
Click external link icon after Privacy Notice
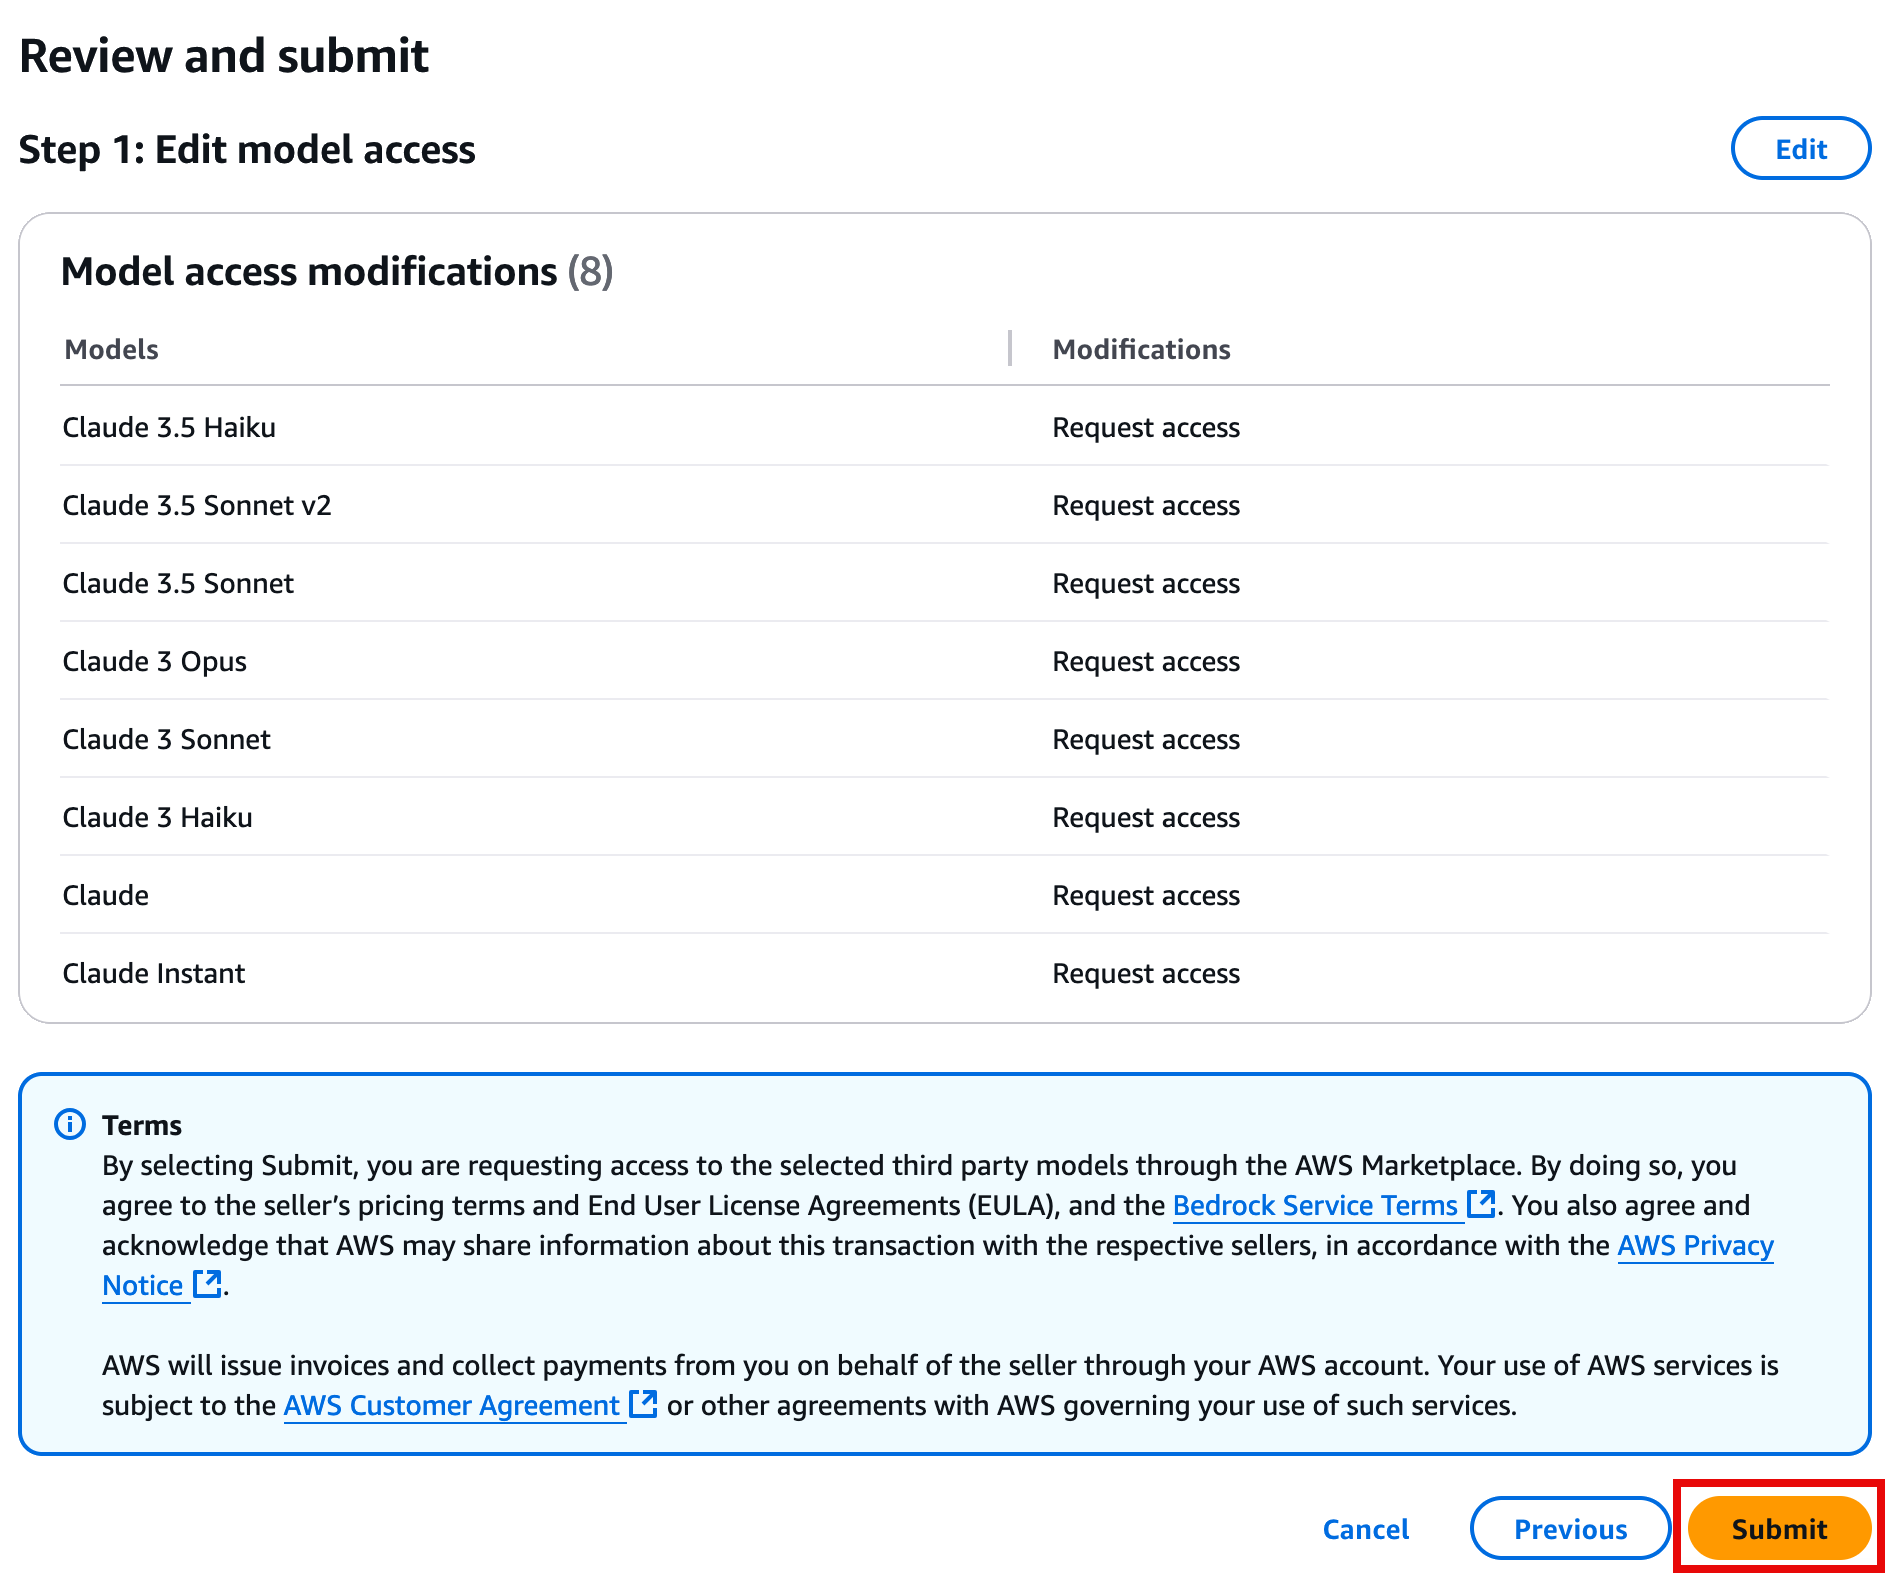tap(207, 1284)
